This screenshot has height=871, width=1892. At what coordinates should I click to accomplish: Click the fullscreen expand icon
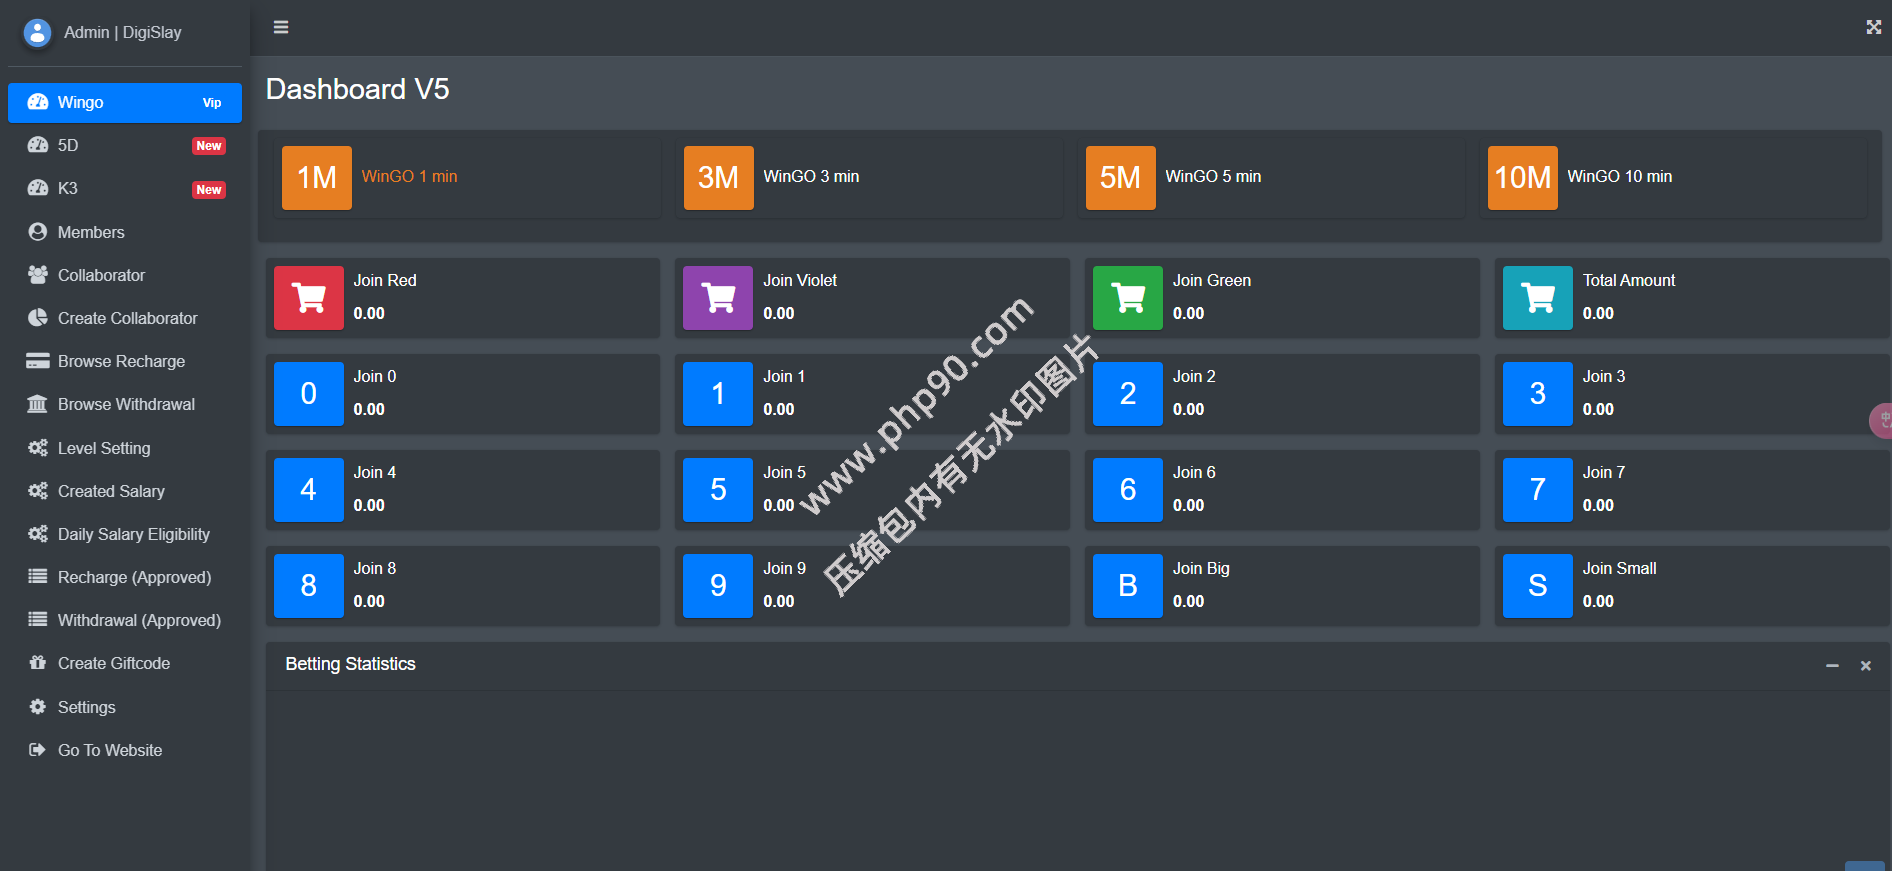coord(1873,27)
